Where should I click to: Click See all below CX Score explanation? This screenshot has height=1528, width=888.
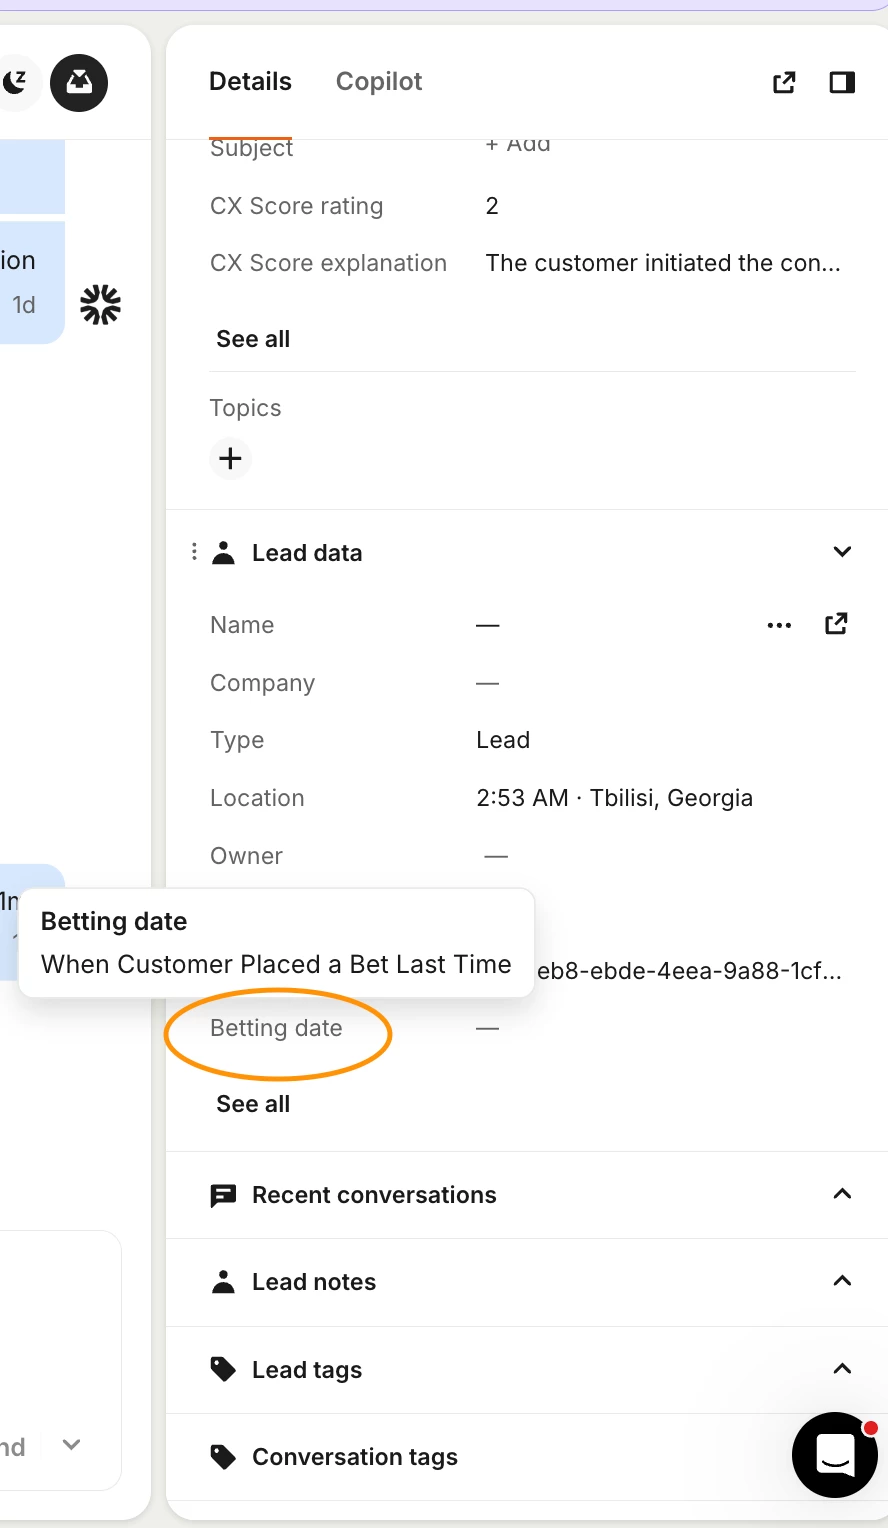point(253,339)
